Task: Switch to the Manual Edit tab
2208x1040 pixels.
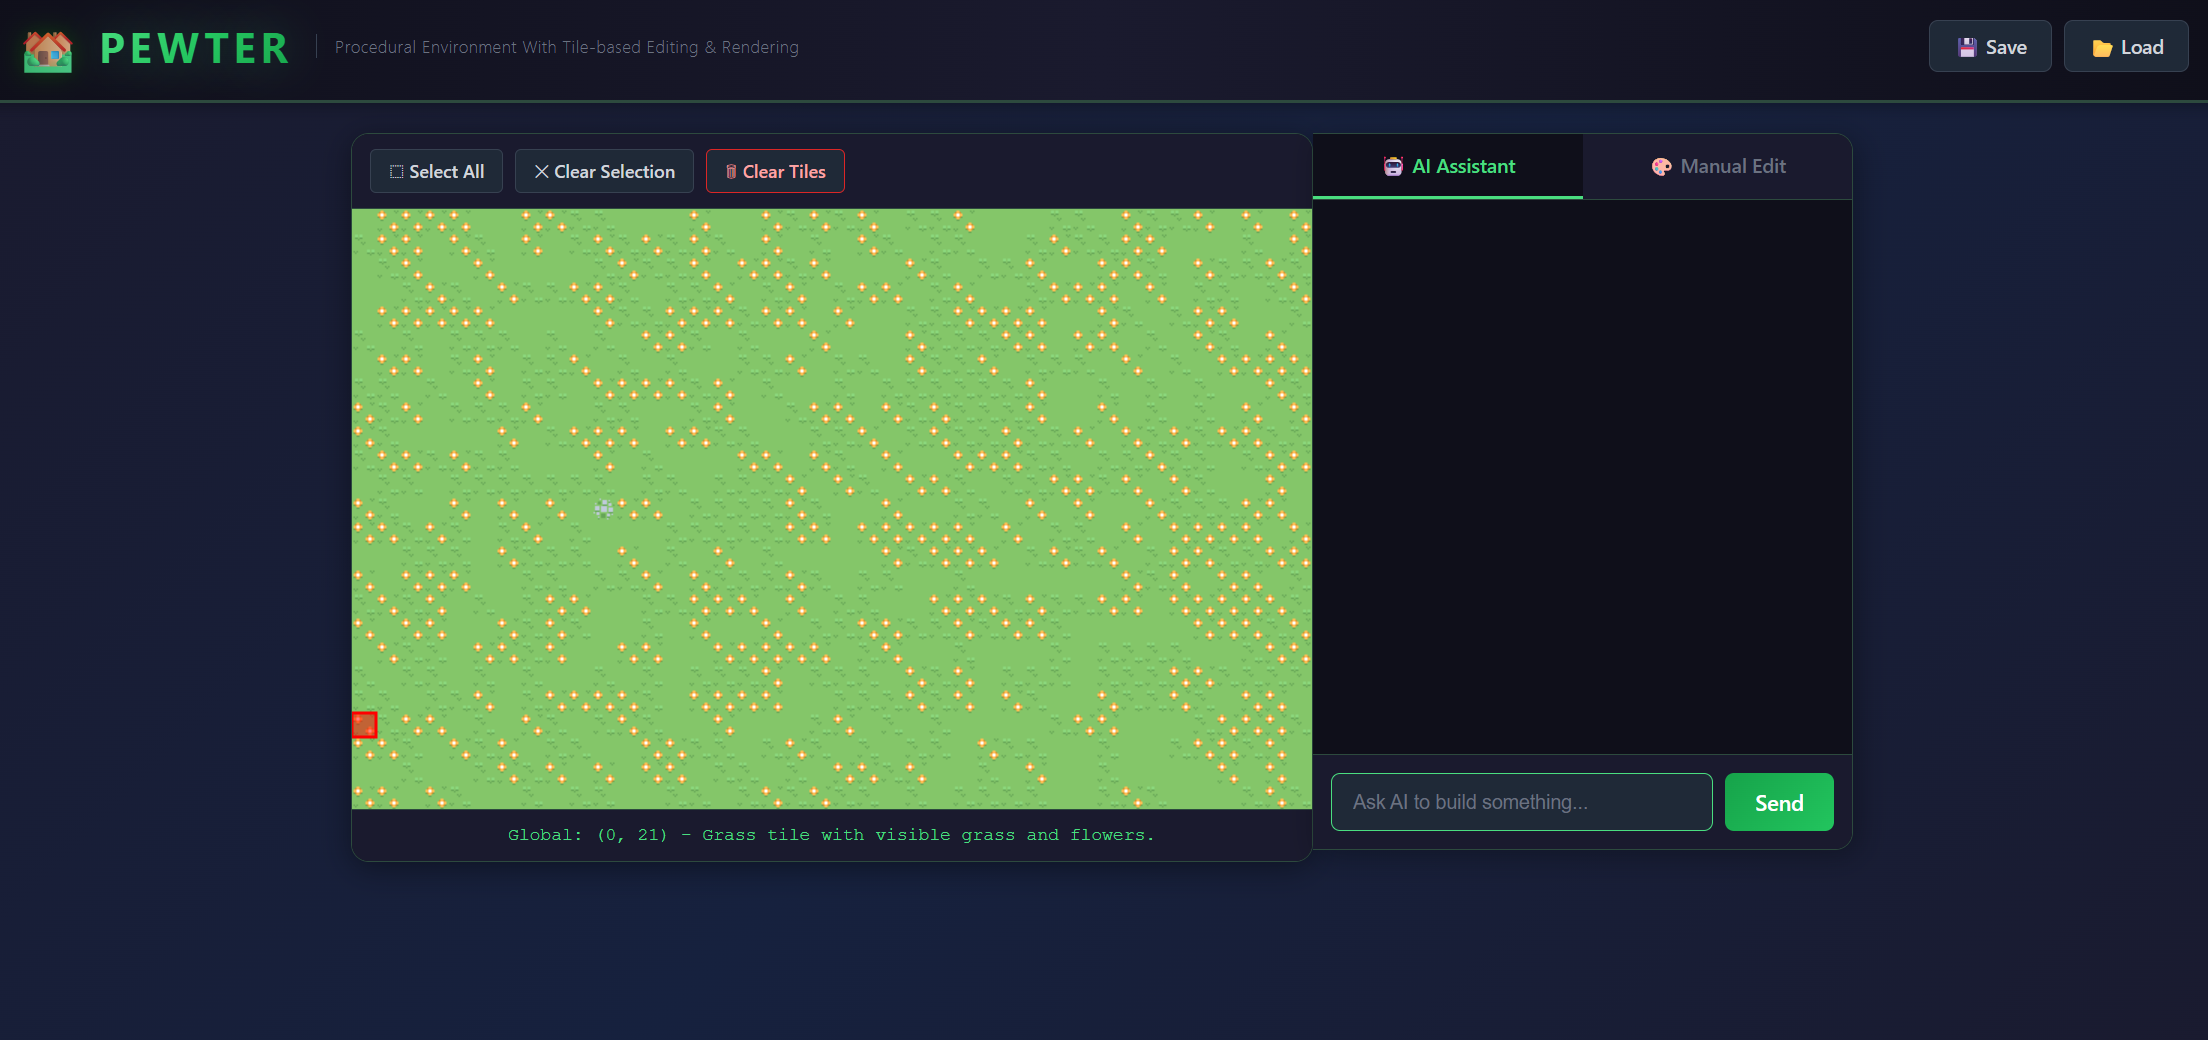Action: (1719, 166)
